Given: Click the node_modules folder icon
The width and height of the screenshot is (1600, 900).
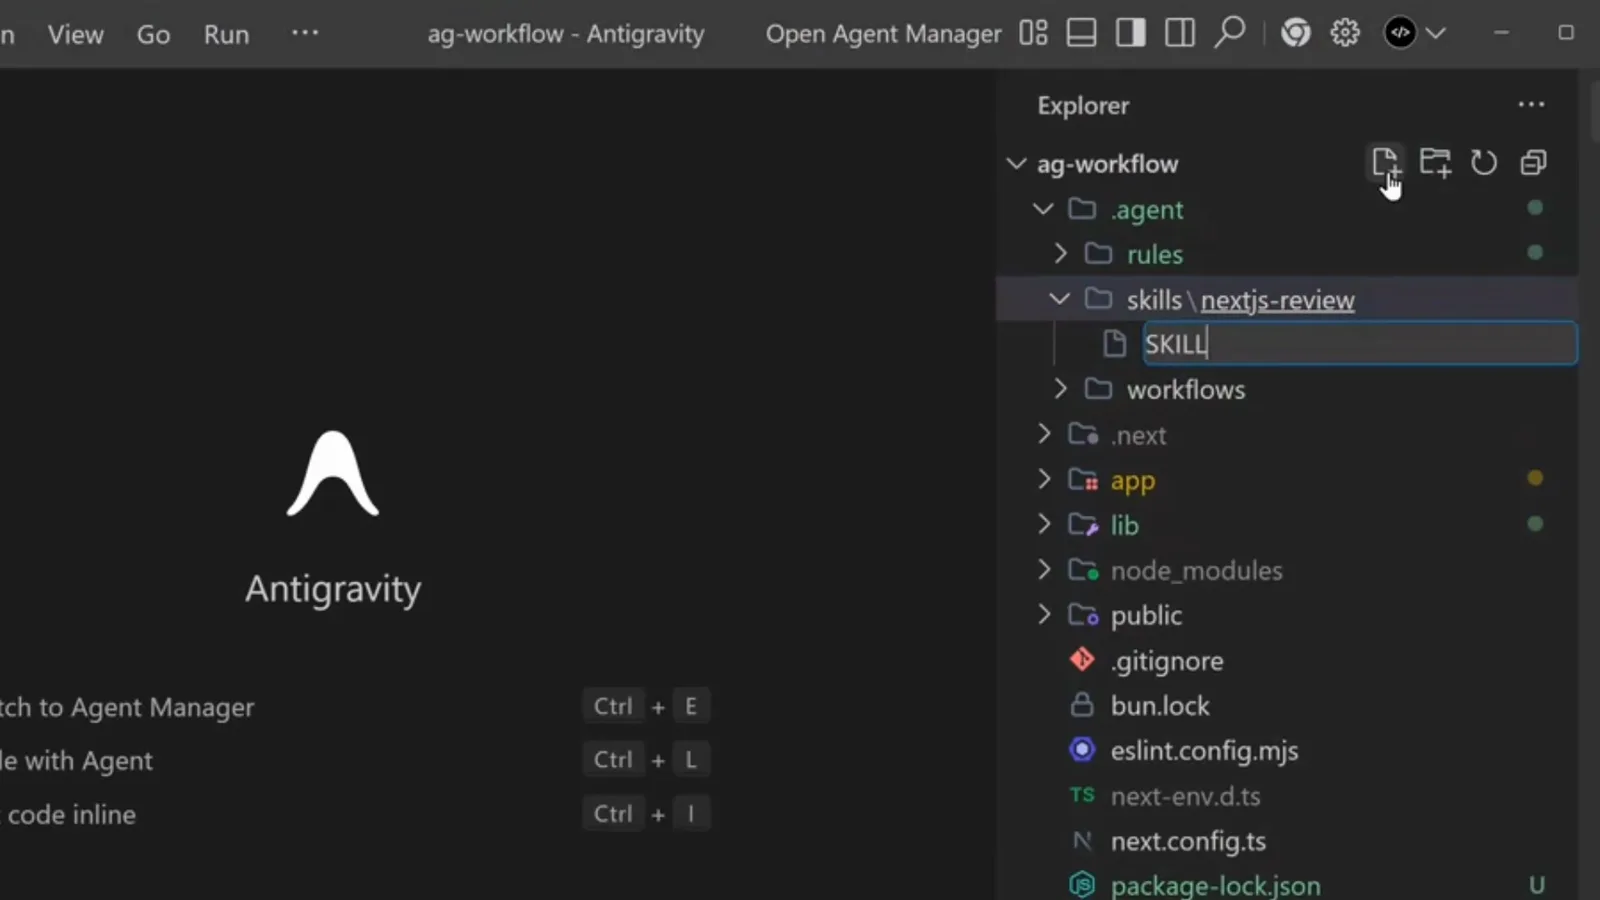Looking at the screenshot, I should (x=1083, y=570).
